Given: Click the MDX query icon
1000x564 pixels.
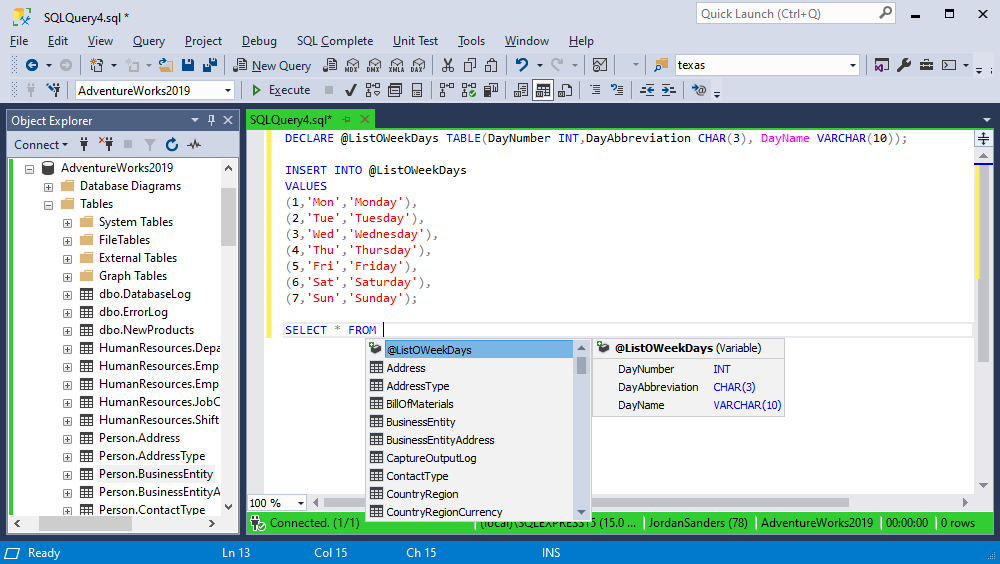Looking at the screenshot, I should (351, 65).
